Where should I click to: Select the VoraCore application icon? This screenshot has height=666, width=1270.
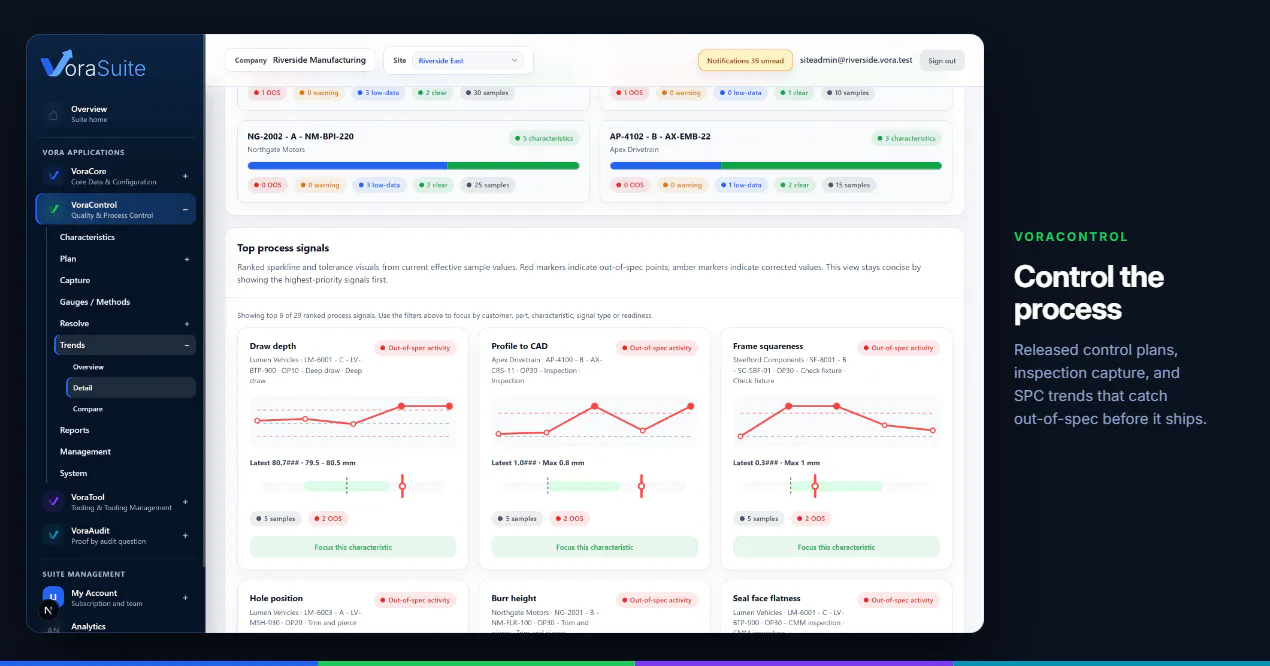pos(53,176)
